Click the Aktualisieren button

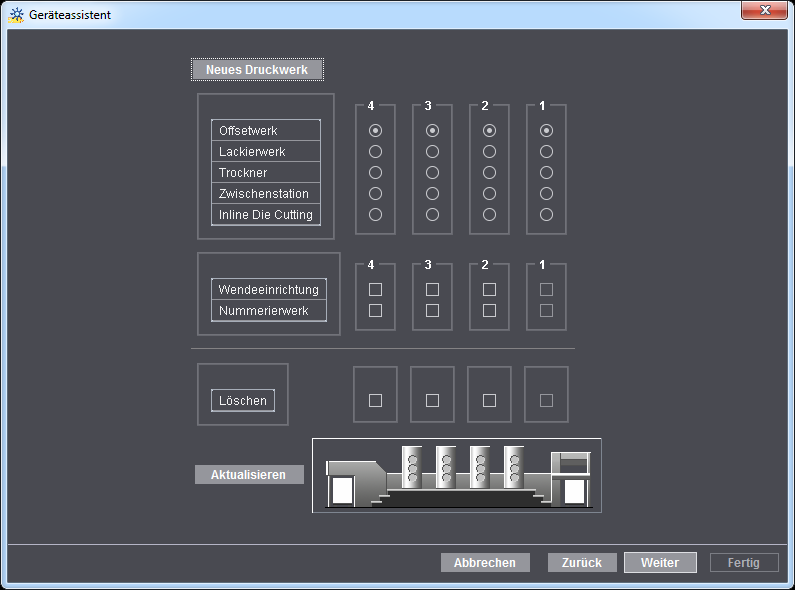pos(249,475)
